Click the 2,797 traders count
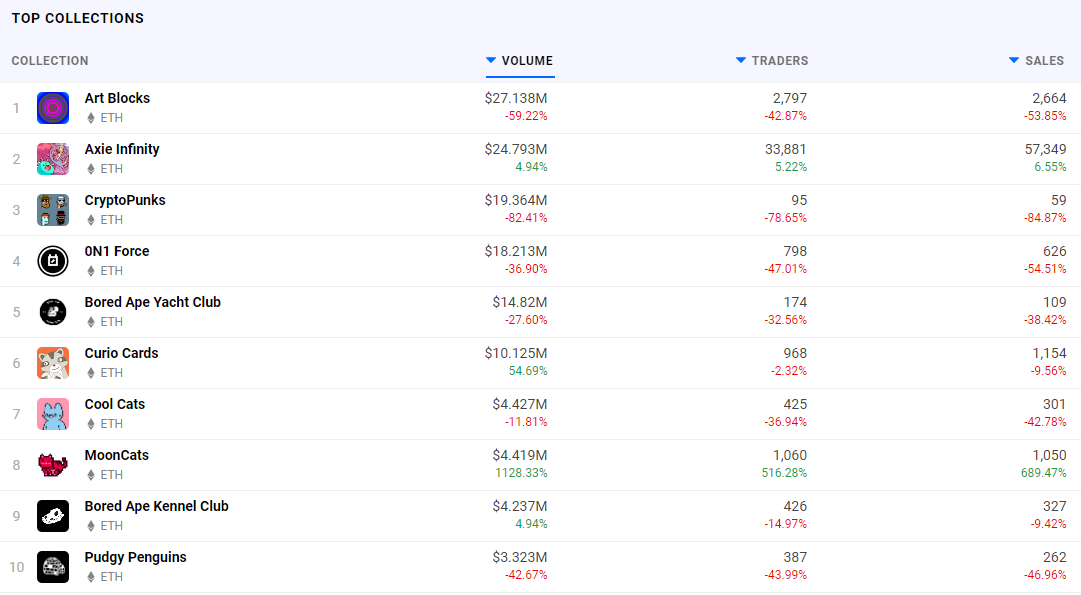The height and width of the screenshot is (595, 1081). (790, 98)
